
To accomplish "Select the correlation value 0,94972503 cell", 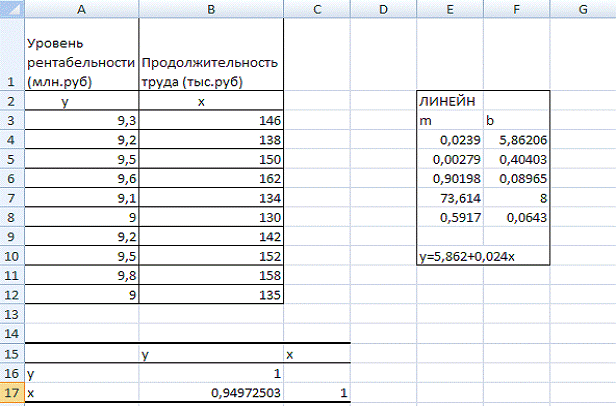I will coord(211,394).
